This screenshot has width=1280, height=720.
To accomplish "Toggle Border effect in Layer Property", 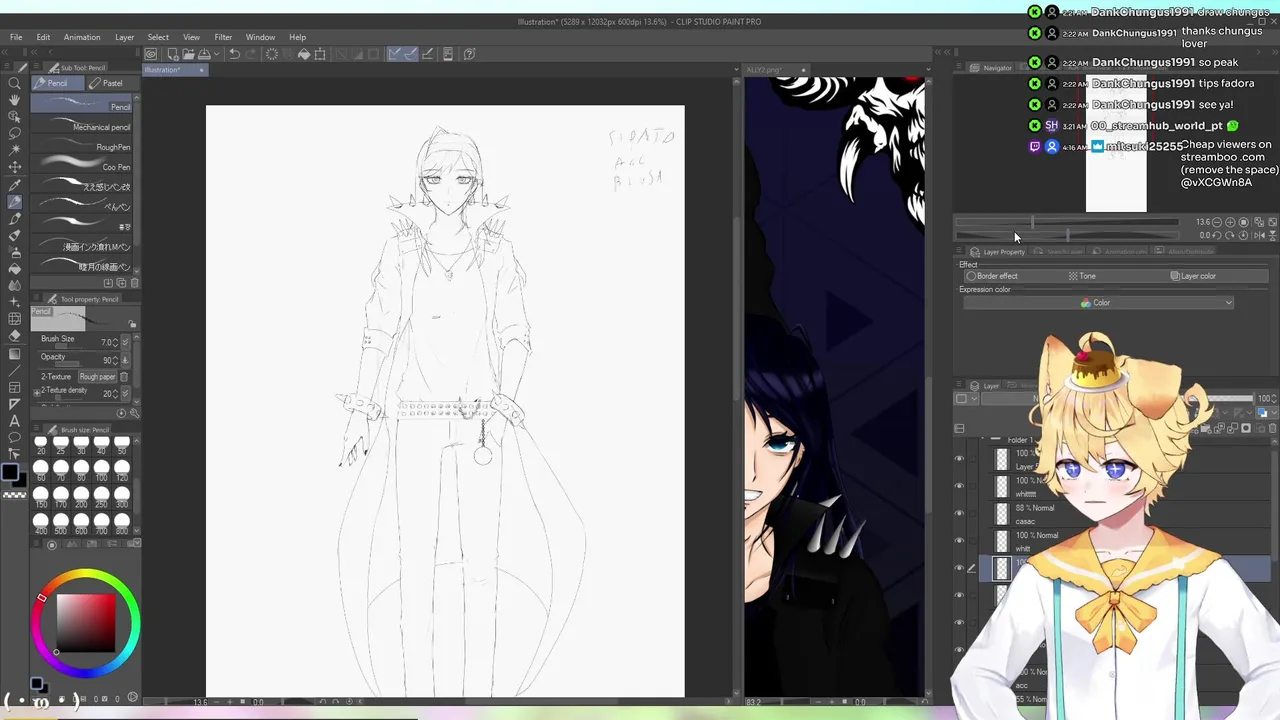I will (x=992, y=276).
